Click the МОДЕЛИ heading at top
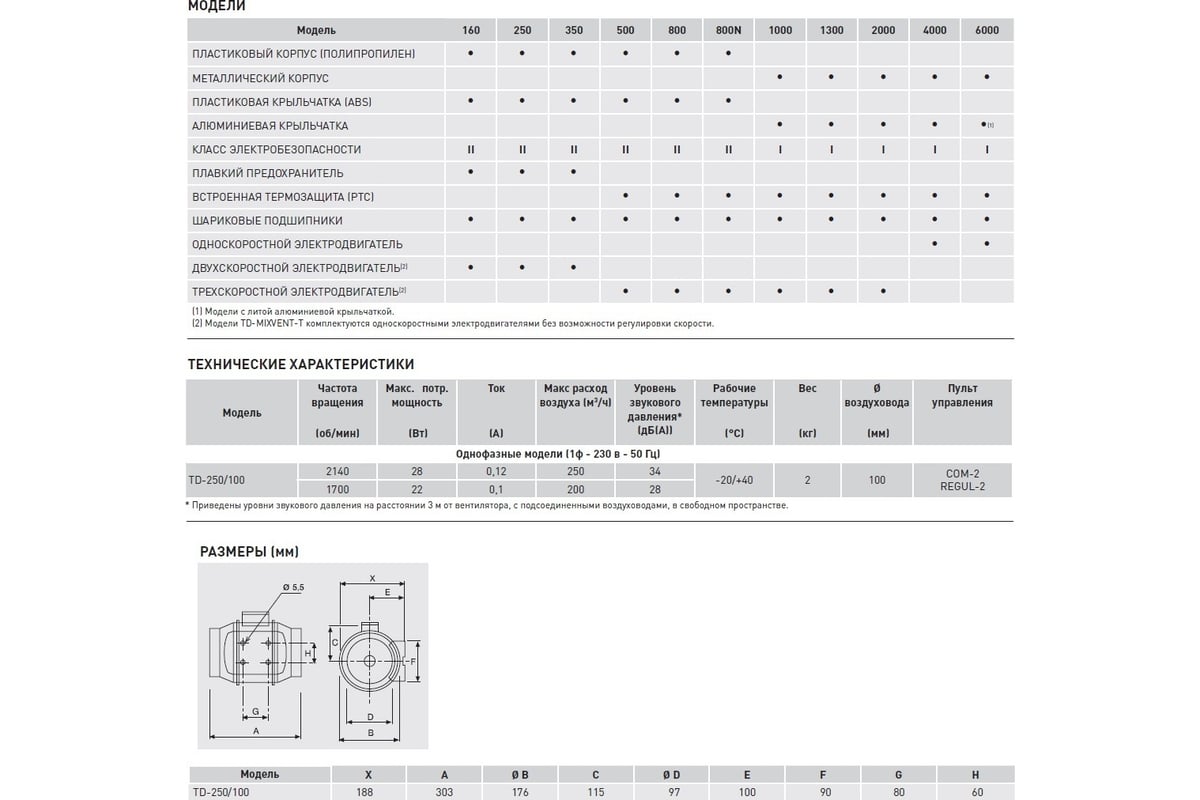Image resolution: width=1200 pixels, height=800 pixels. (x=217, y=6)
